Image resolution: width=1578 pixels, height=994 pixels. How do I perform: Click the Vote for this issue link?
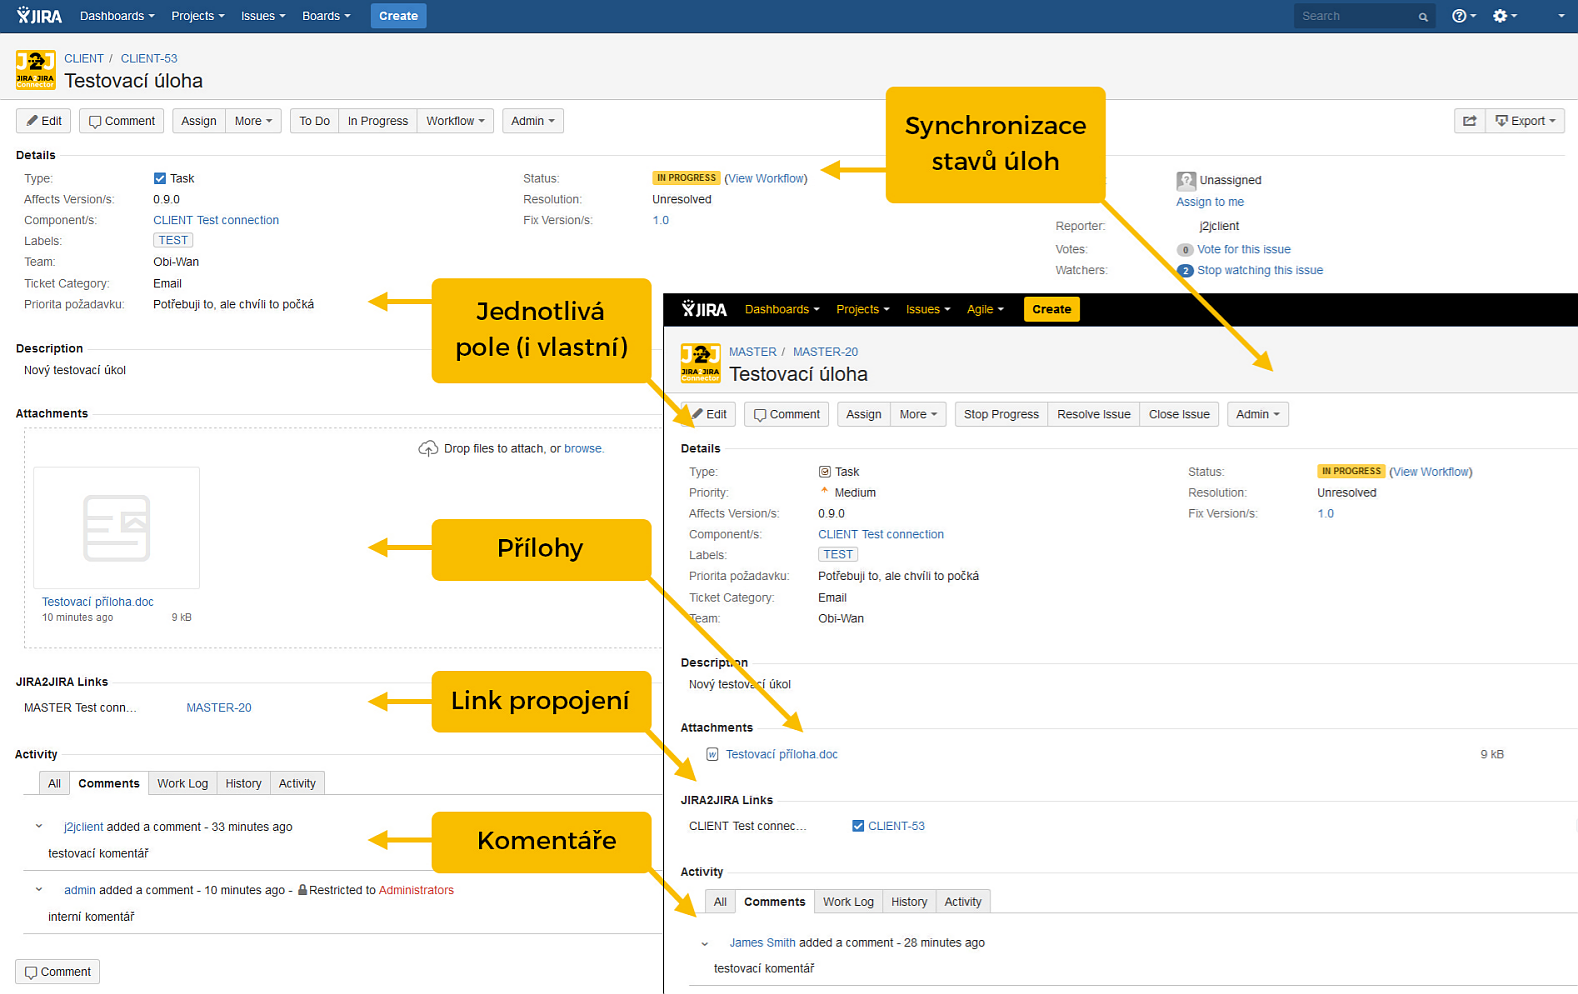click(1243, 250)
